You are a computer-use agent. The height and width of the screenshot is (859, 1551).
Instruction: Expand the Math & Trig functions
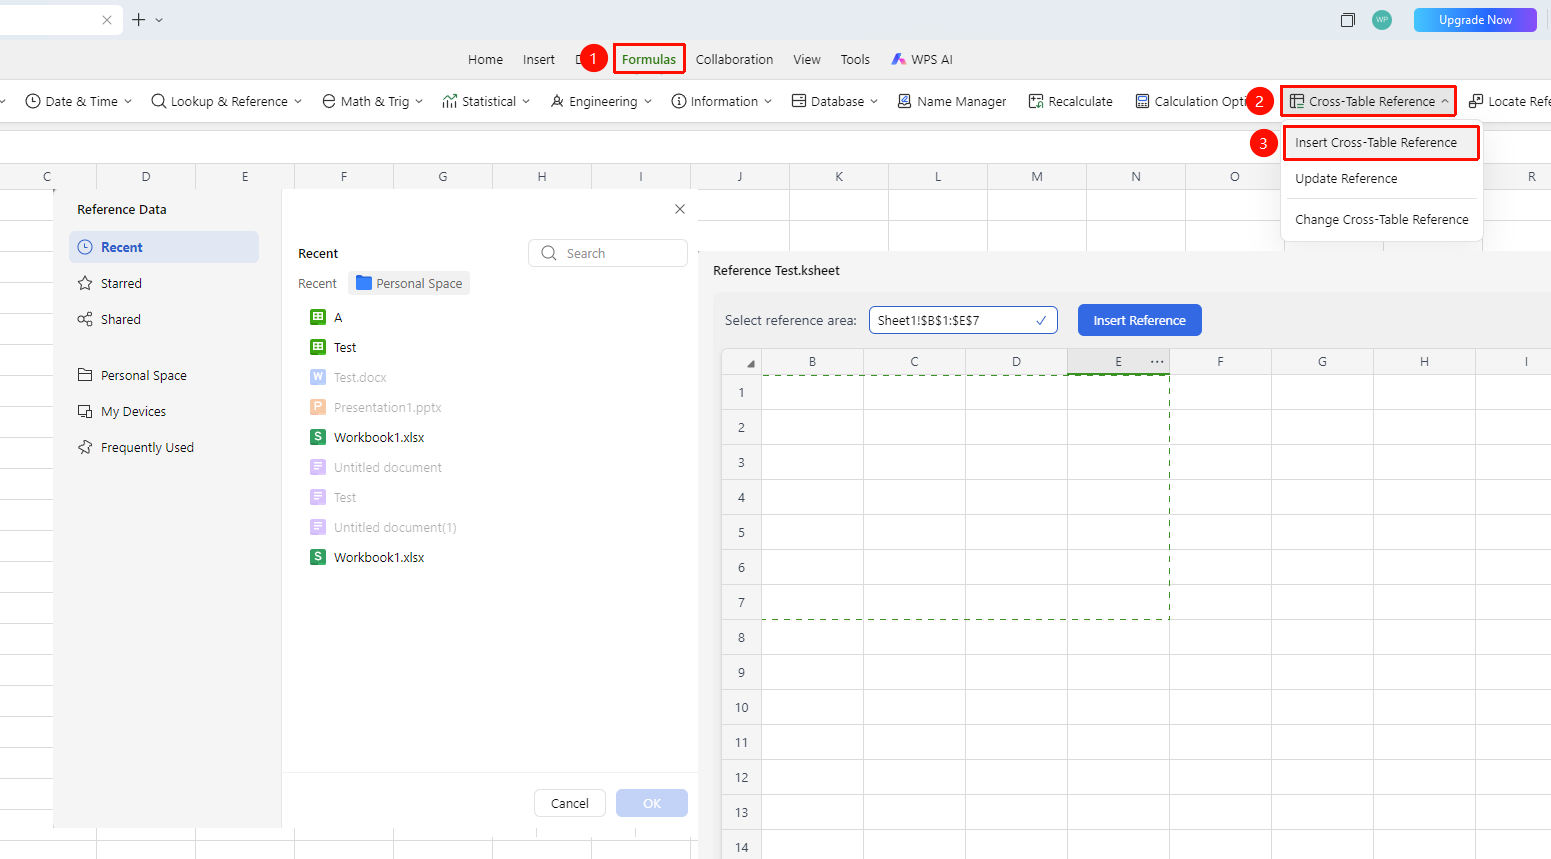[372, 101]
